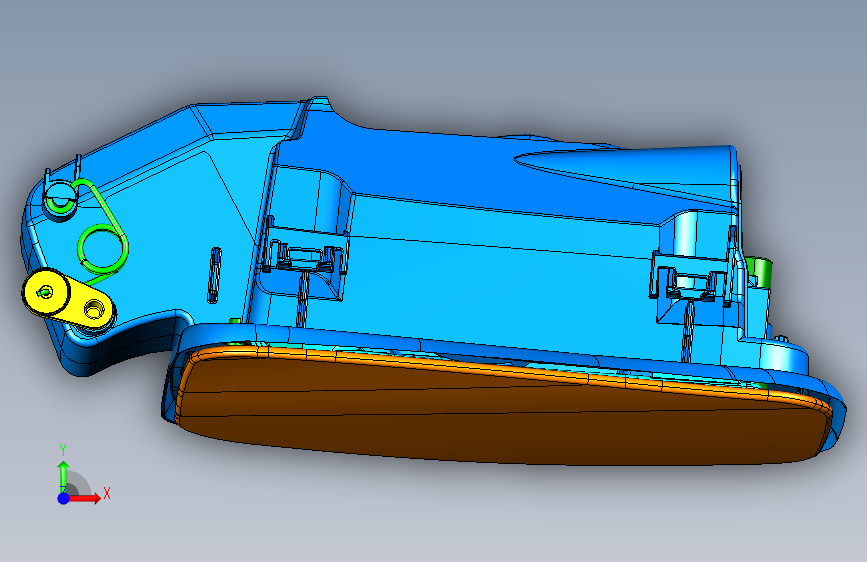Pick the larger hole in the yellow lever

[x=94, y=309]
